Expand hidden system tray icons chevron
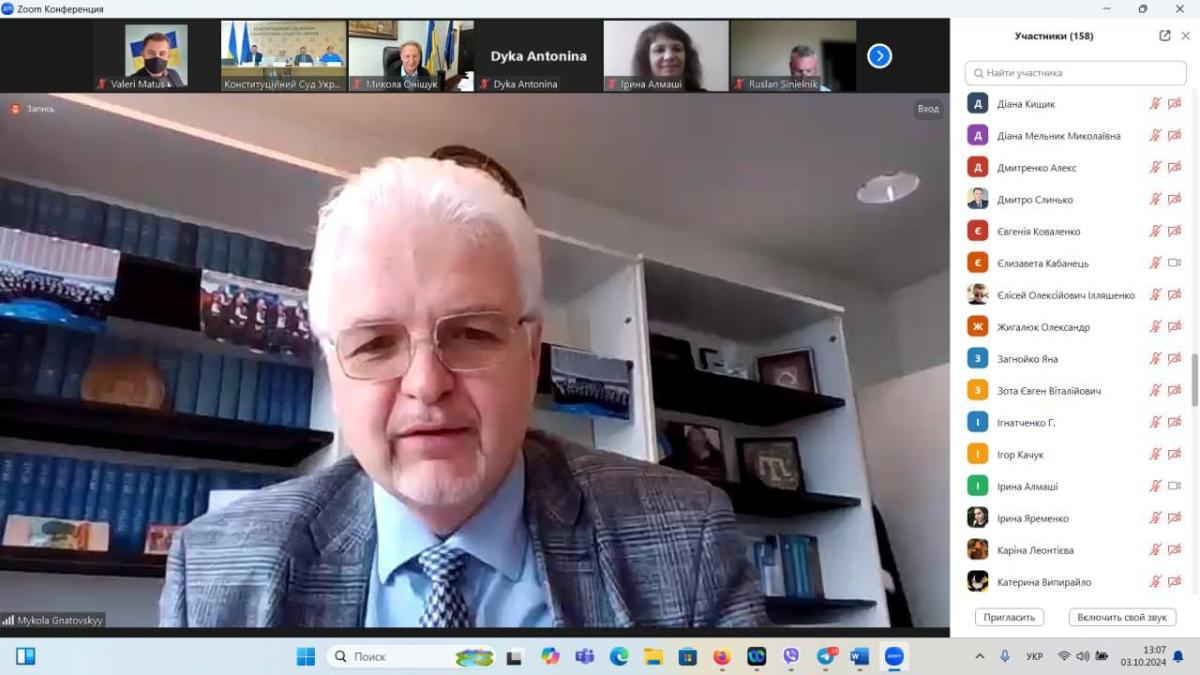1200x675 pixels. [x=979, y=656]
